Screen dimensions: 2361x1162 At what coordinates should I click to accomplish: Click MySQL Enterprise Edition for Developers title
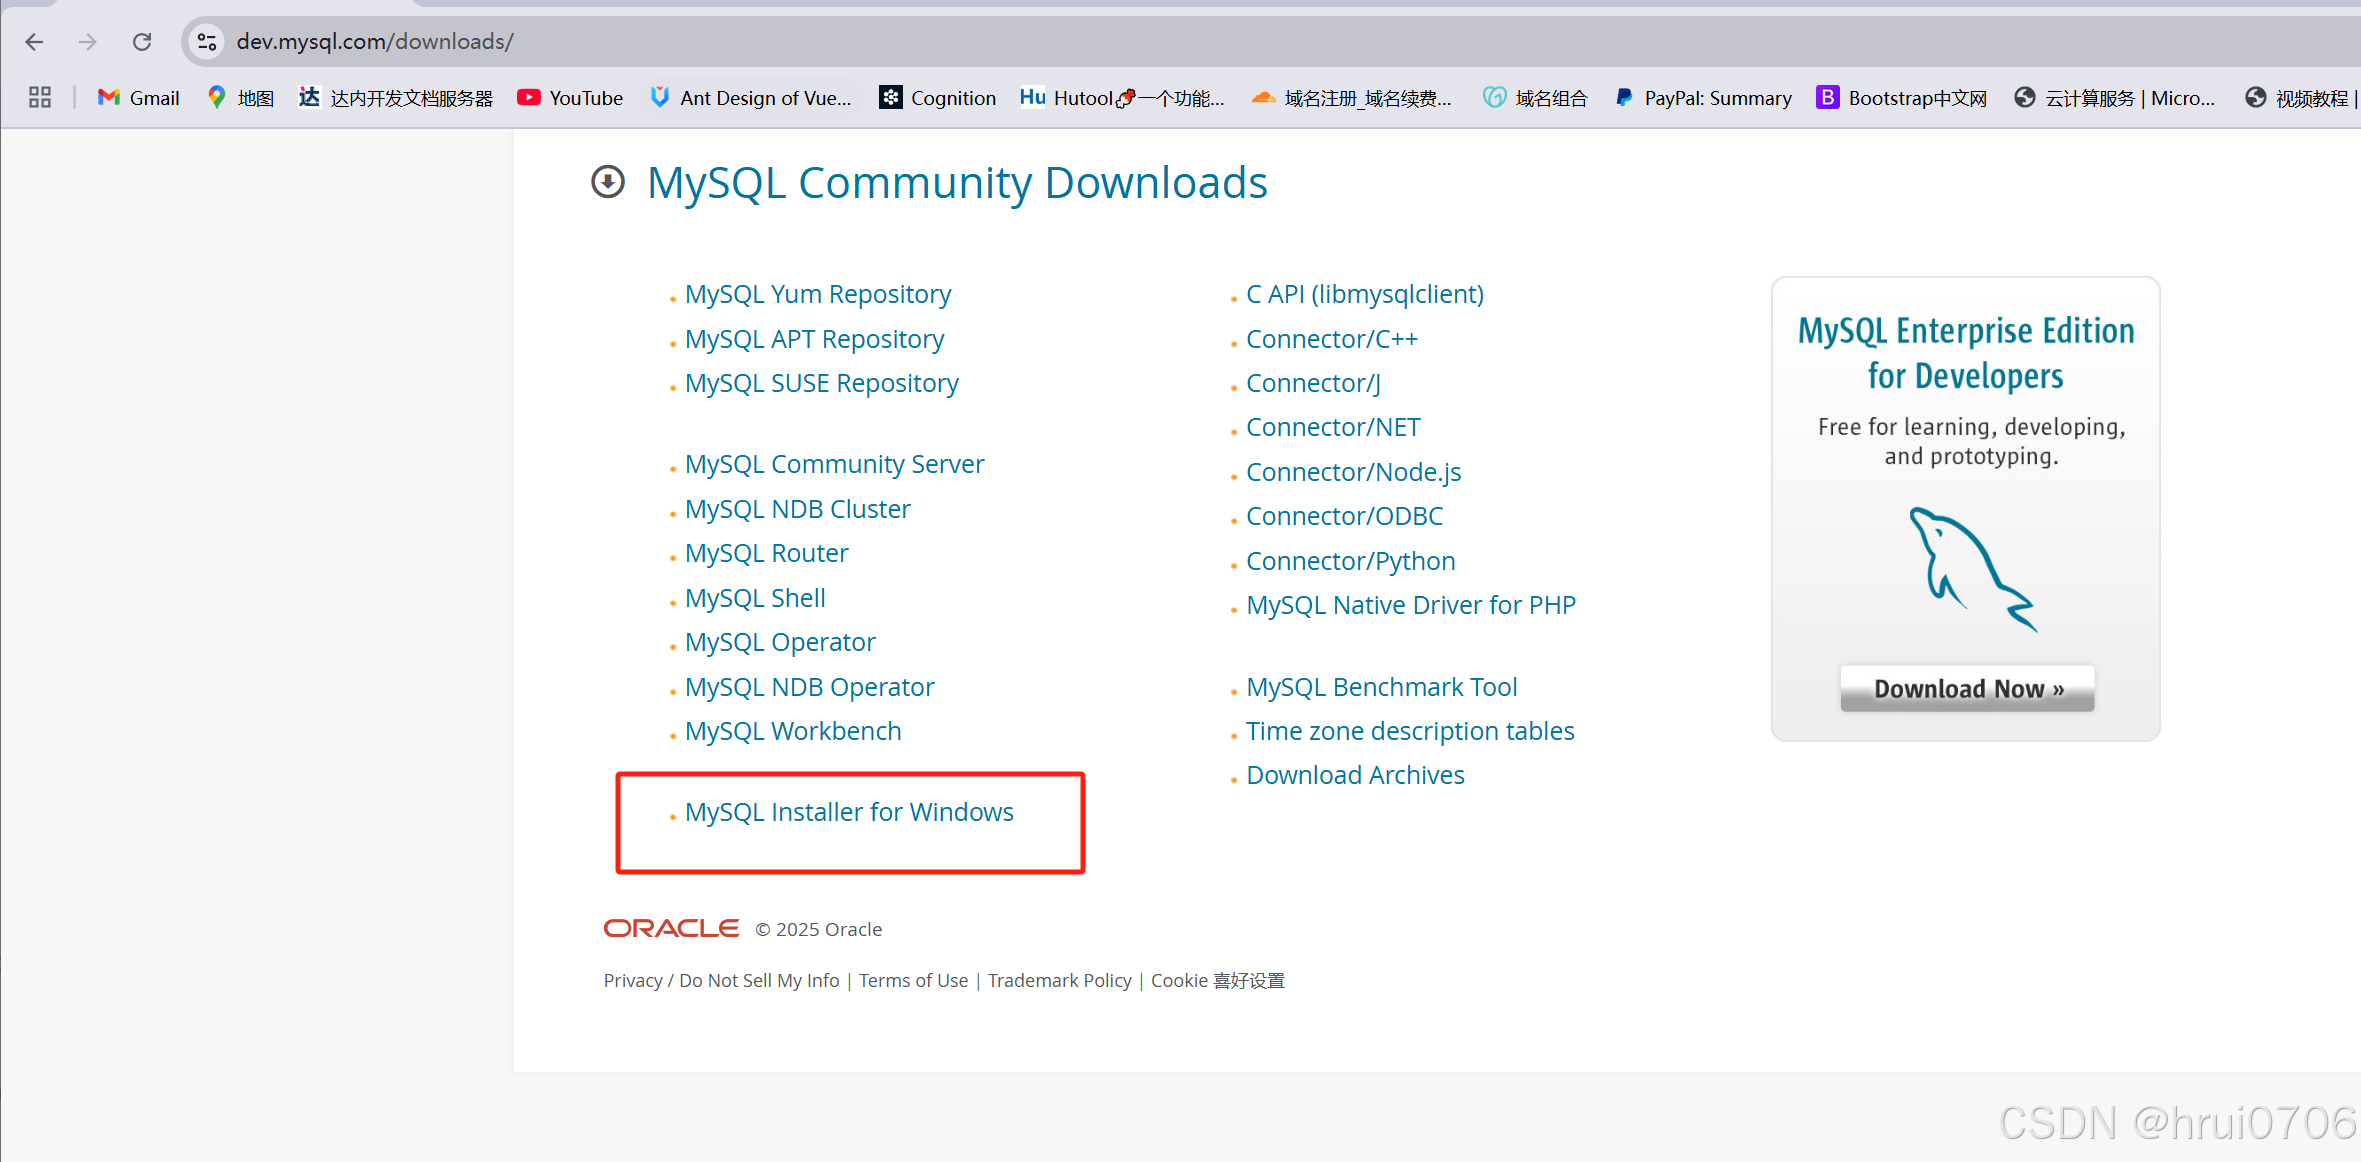pos(1966,352)
